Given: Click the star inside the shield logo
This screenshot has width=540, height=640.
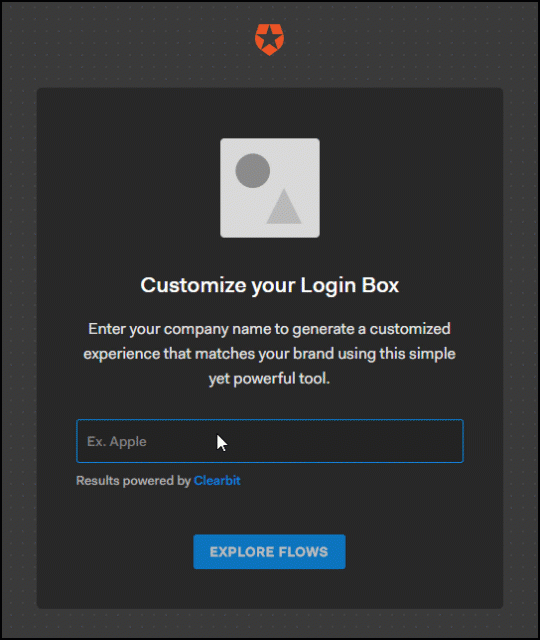Looking at the screenshot, I should pos(269,38).
